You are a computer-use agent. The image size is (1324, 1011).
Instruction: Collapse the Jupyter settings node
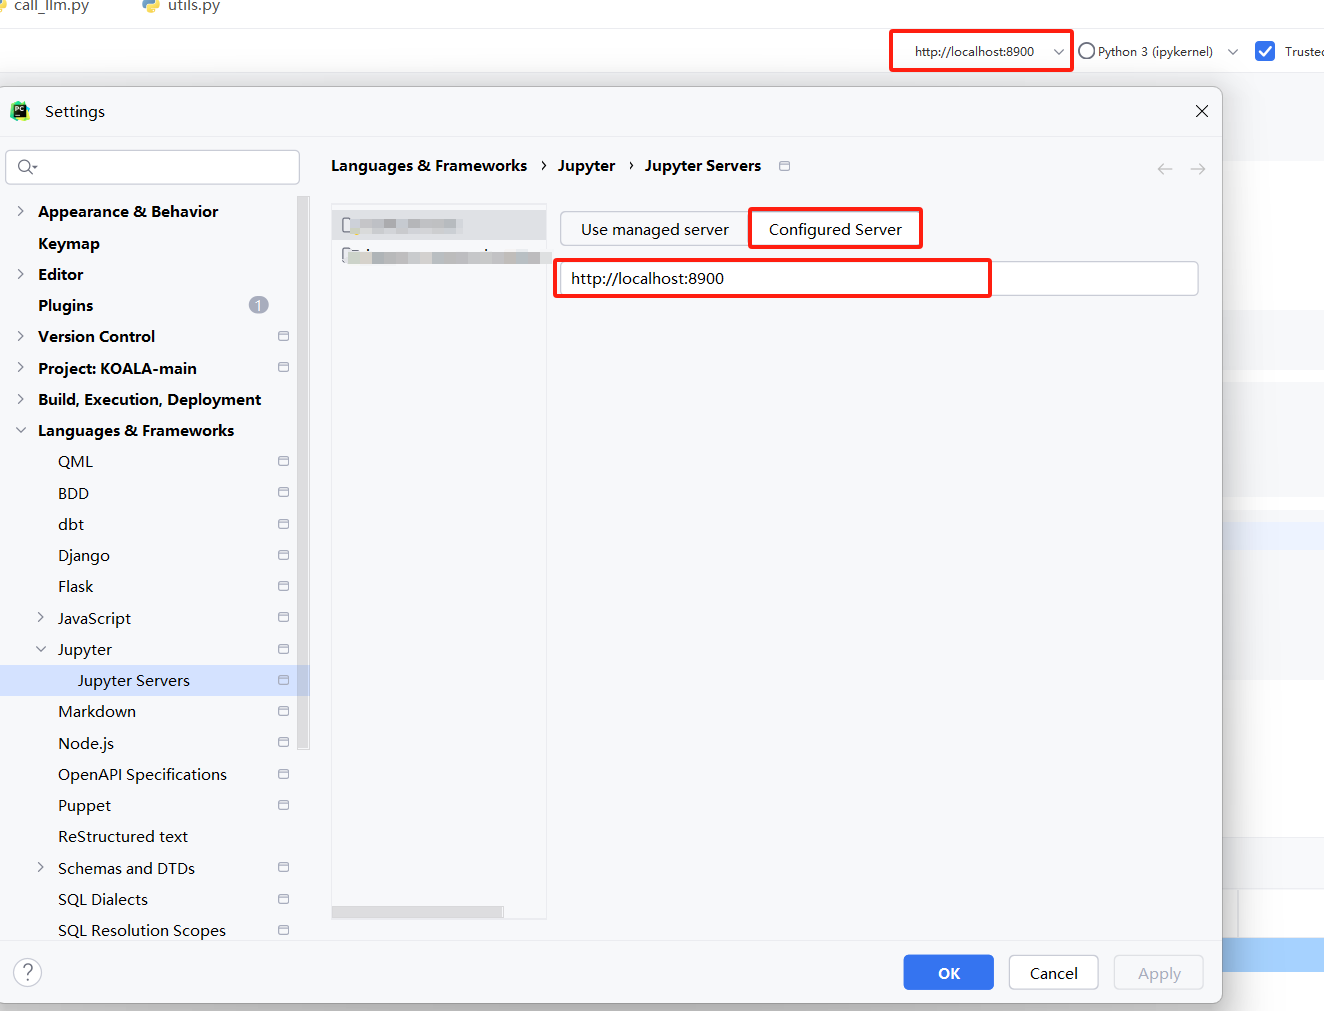pyautogui.click(x=40, y=649)
